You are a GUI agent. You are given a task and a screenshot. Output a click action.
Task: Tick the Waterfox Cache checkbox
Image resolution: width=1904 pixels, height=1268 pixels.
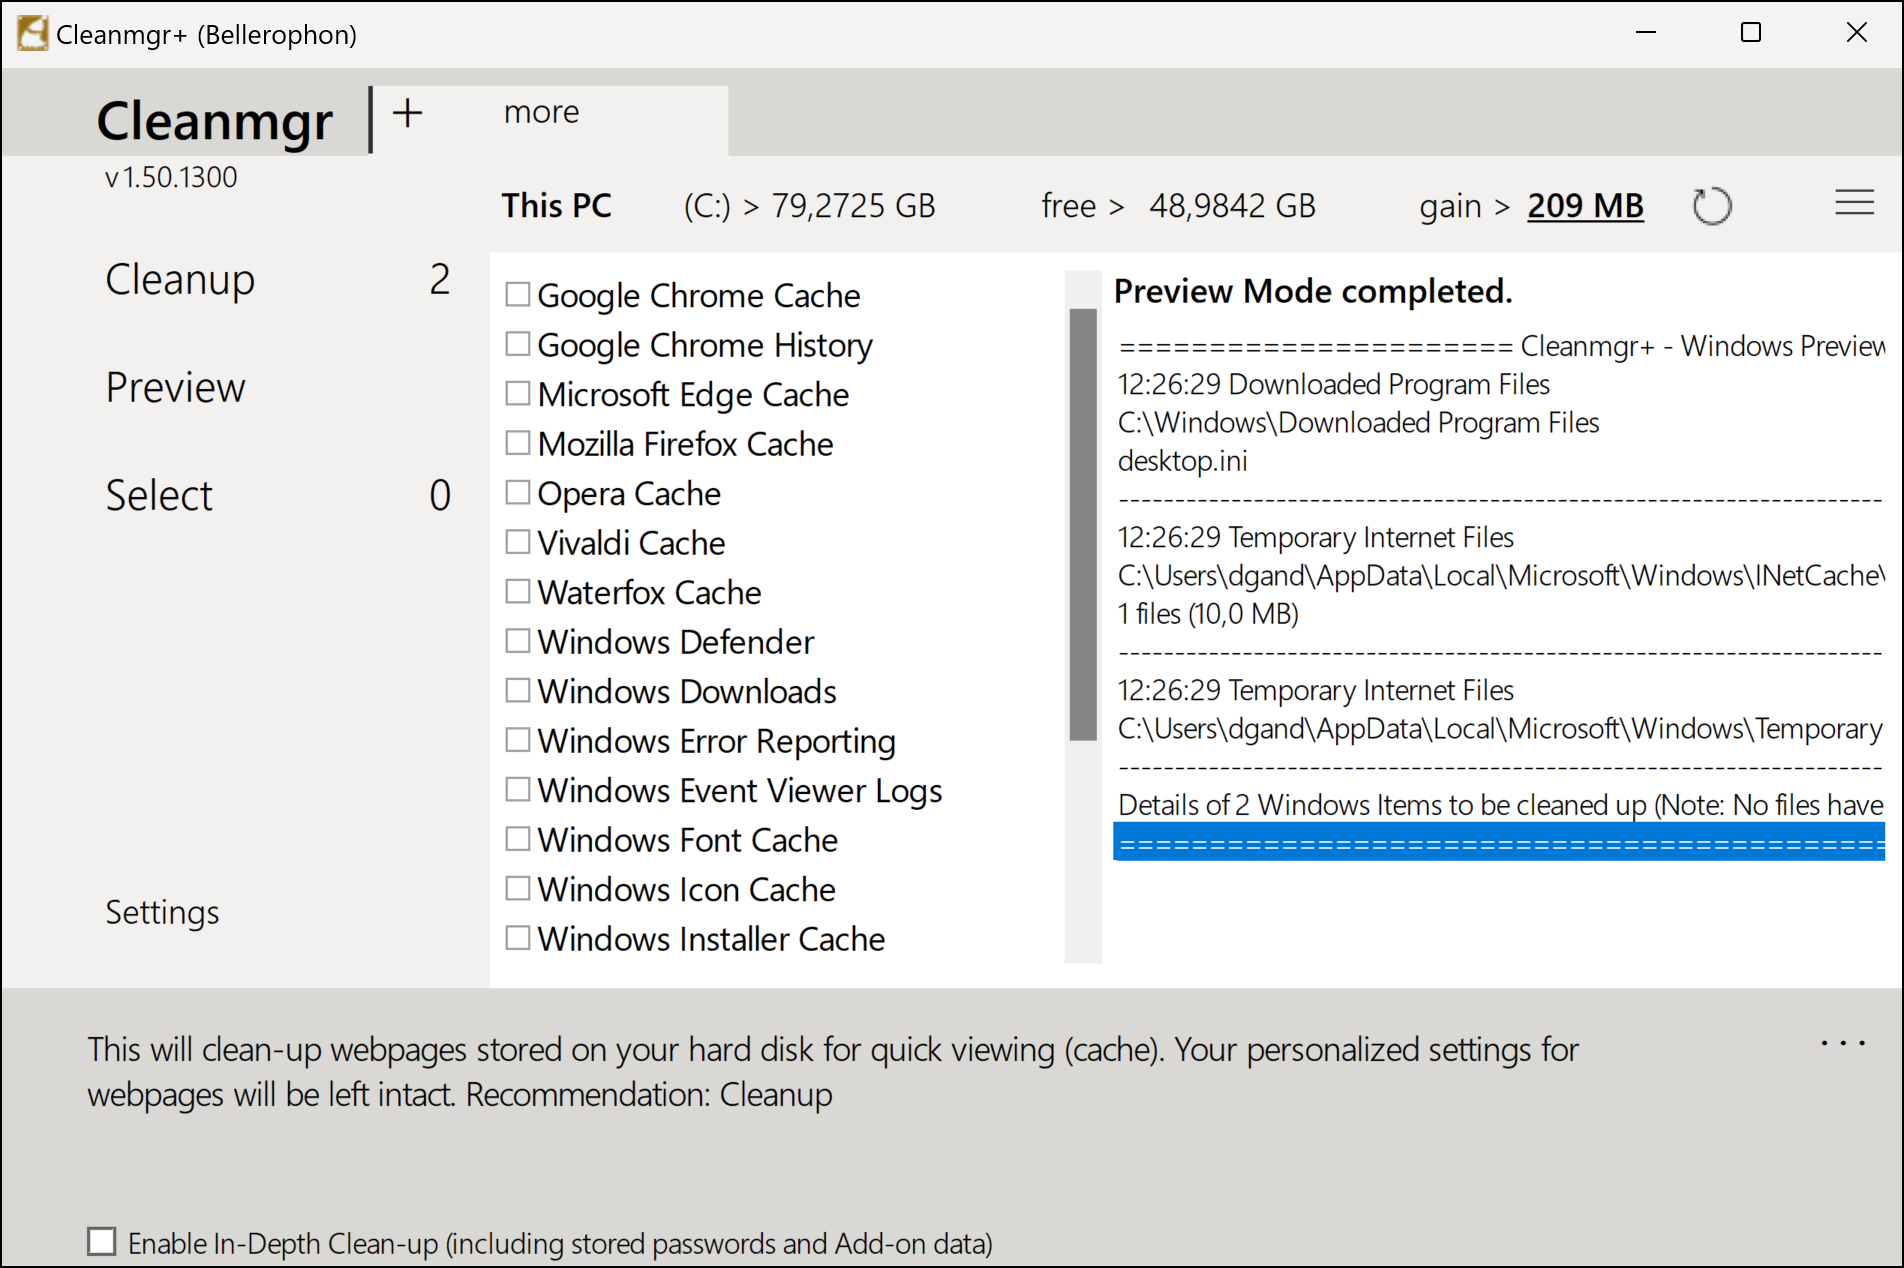[517, 591]
